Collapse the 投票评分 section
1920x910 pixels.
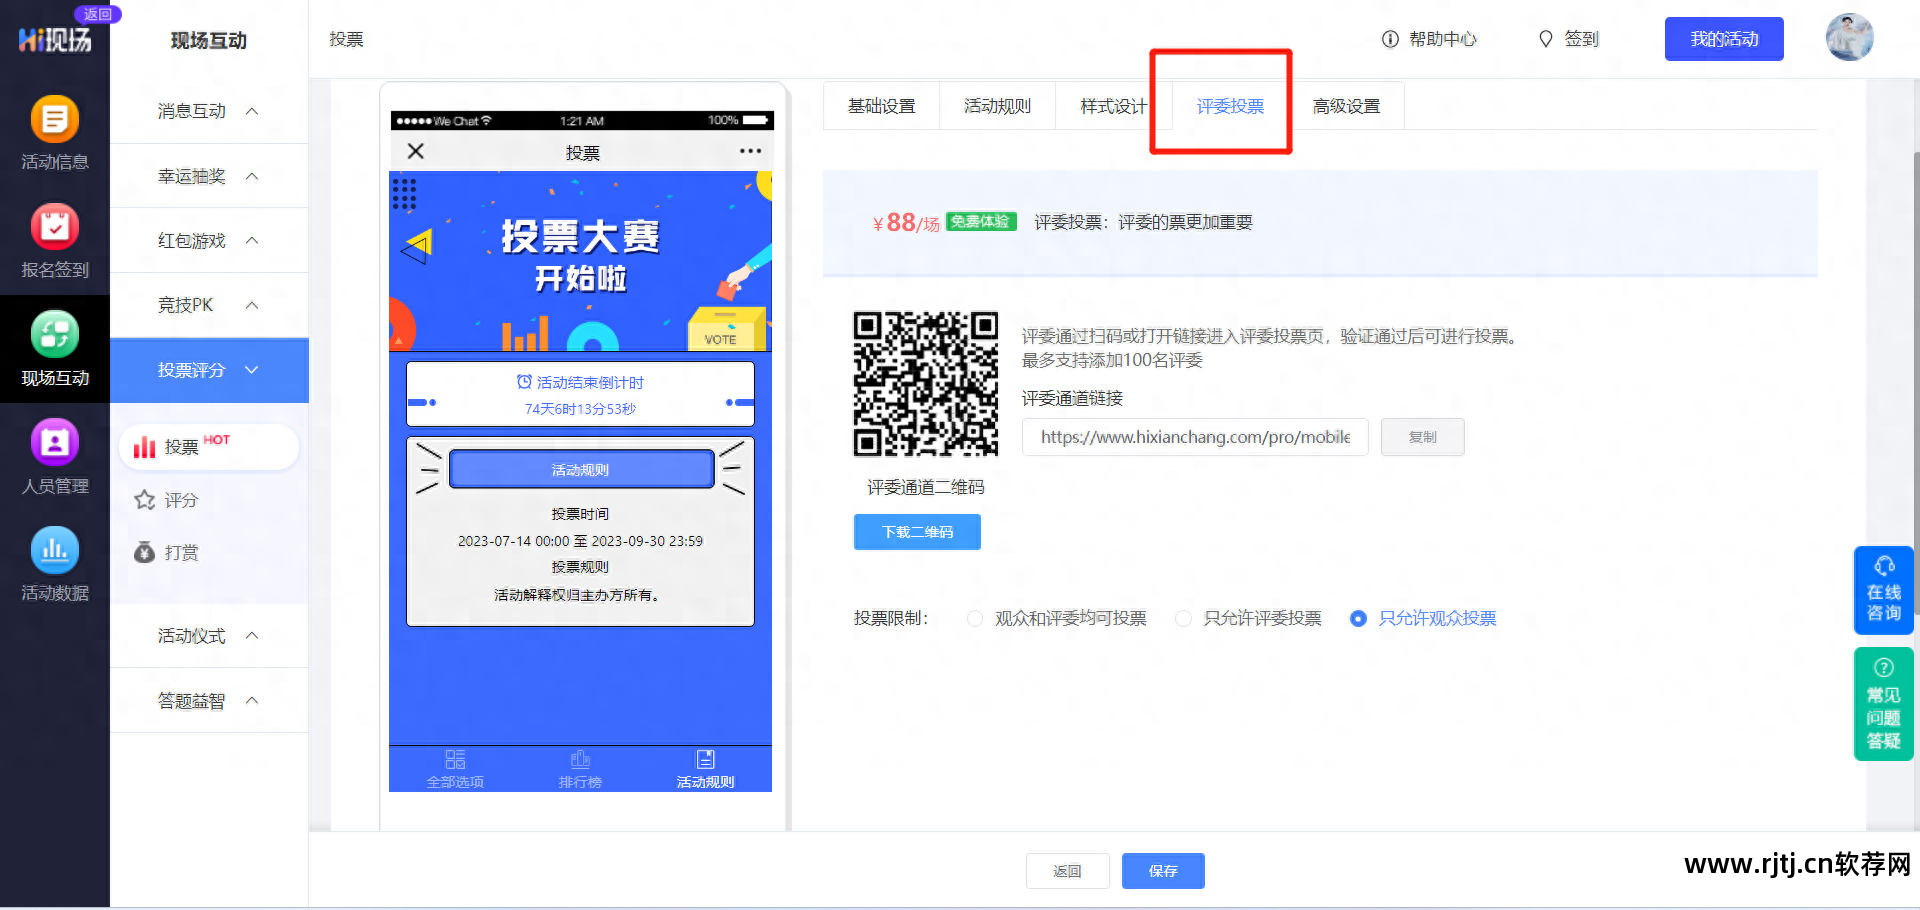[x=208, y=370]
